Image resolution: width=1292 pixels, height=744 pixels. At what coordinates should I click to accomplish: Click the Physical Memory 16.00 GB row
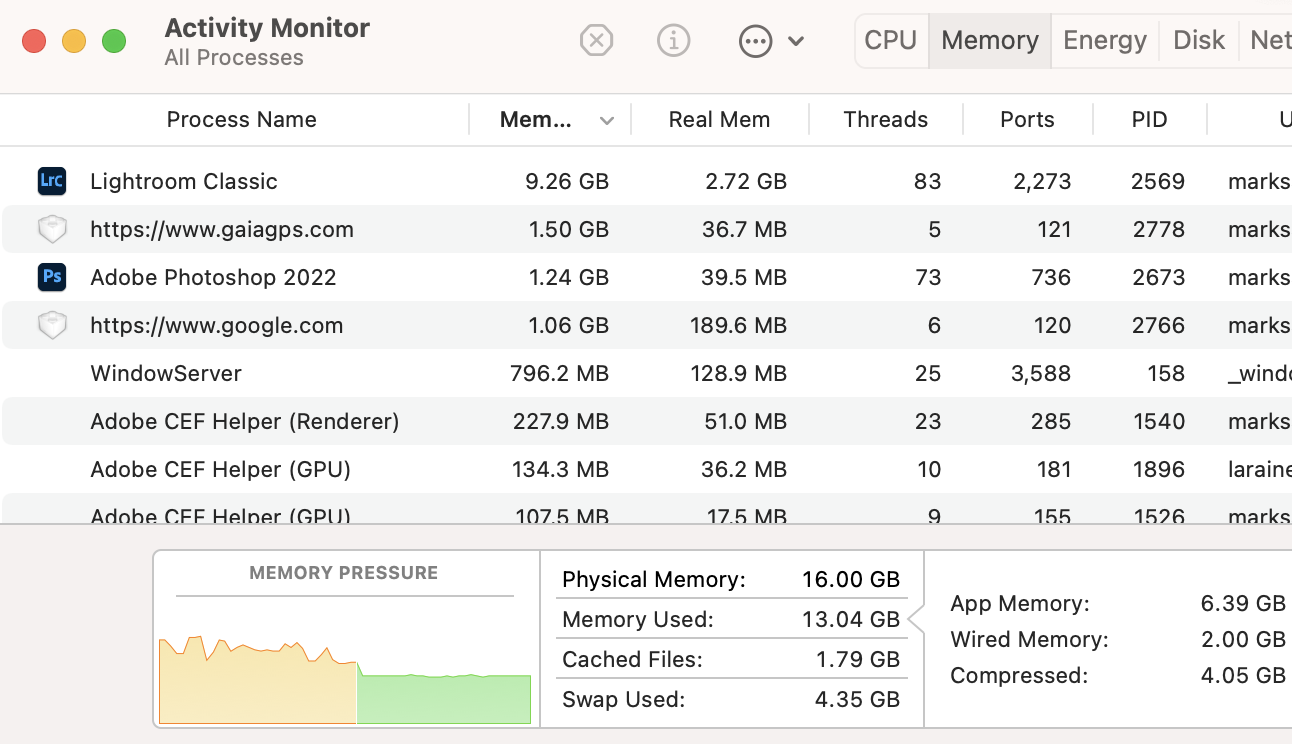[x=731, y=579]
